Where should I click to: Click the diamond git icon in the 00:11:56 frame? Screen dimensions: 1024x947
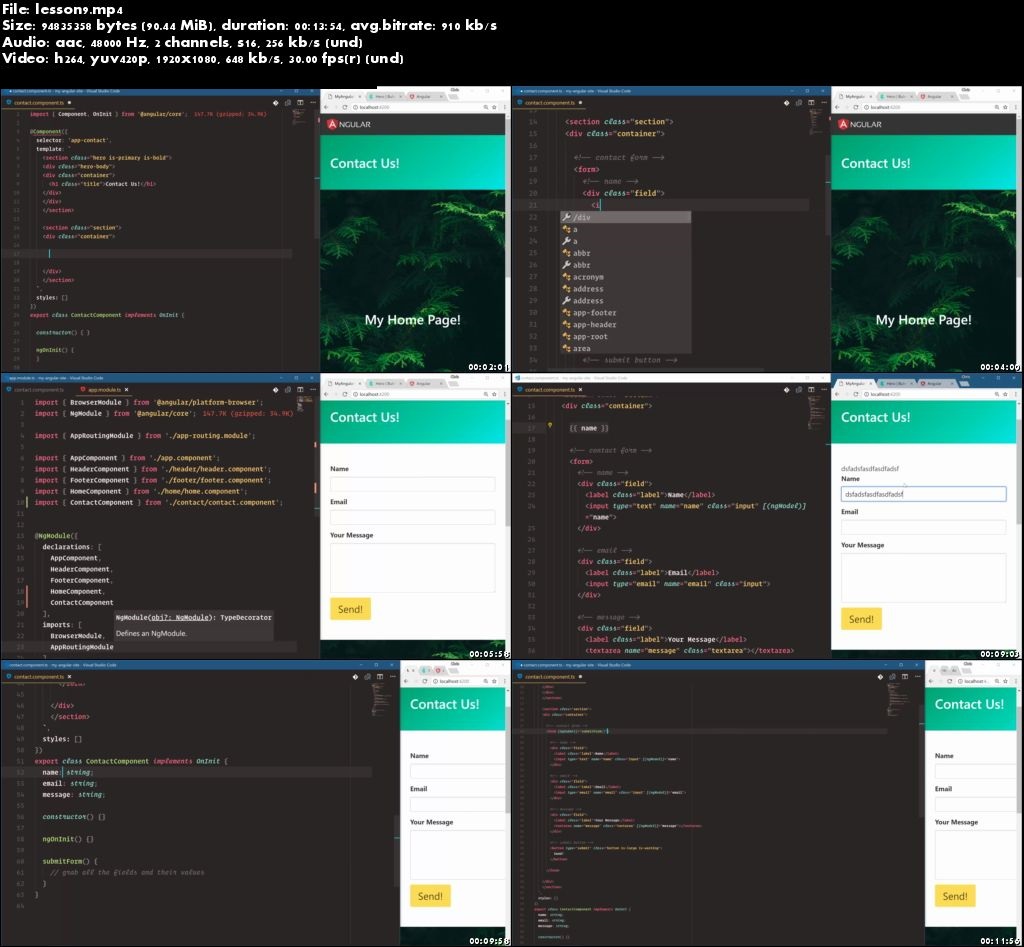point(880,677)
